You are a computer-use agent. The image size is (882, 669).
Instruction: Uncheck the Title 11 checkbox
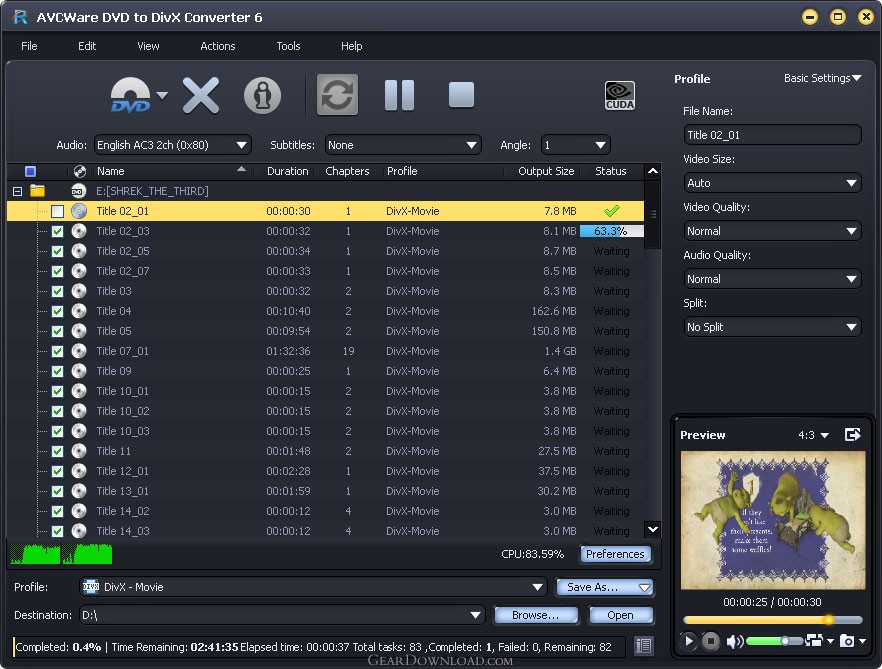57,451
